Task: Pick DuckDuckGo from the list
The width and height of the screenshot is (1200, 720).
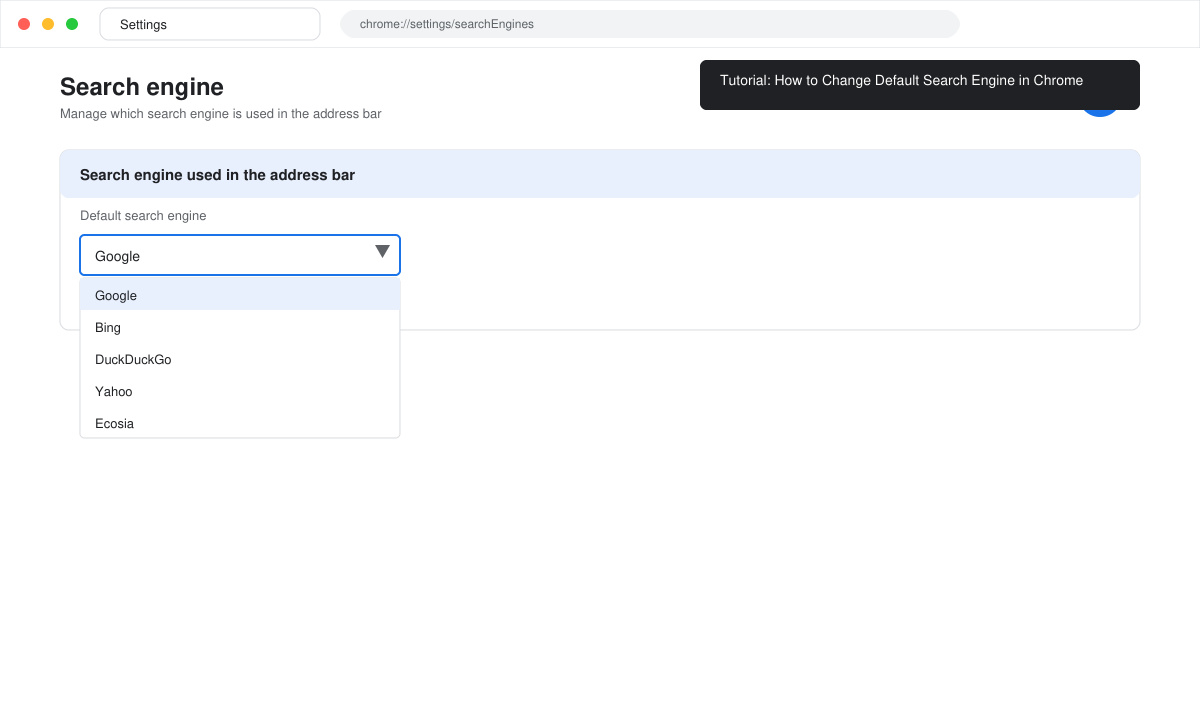Action: click(240, 359)
